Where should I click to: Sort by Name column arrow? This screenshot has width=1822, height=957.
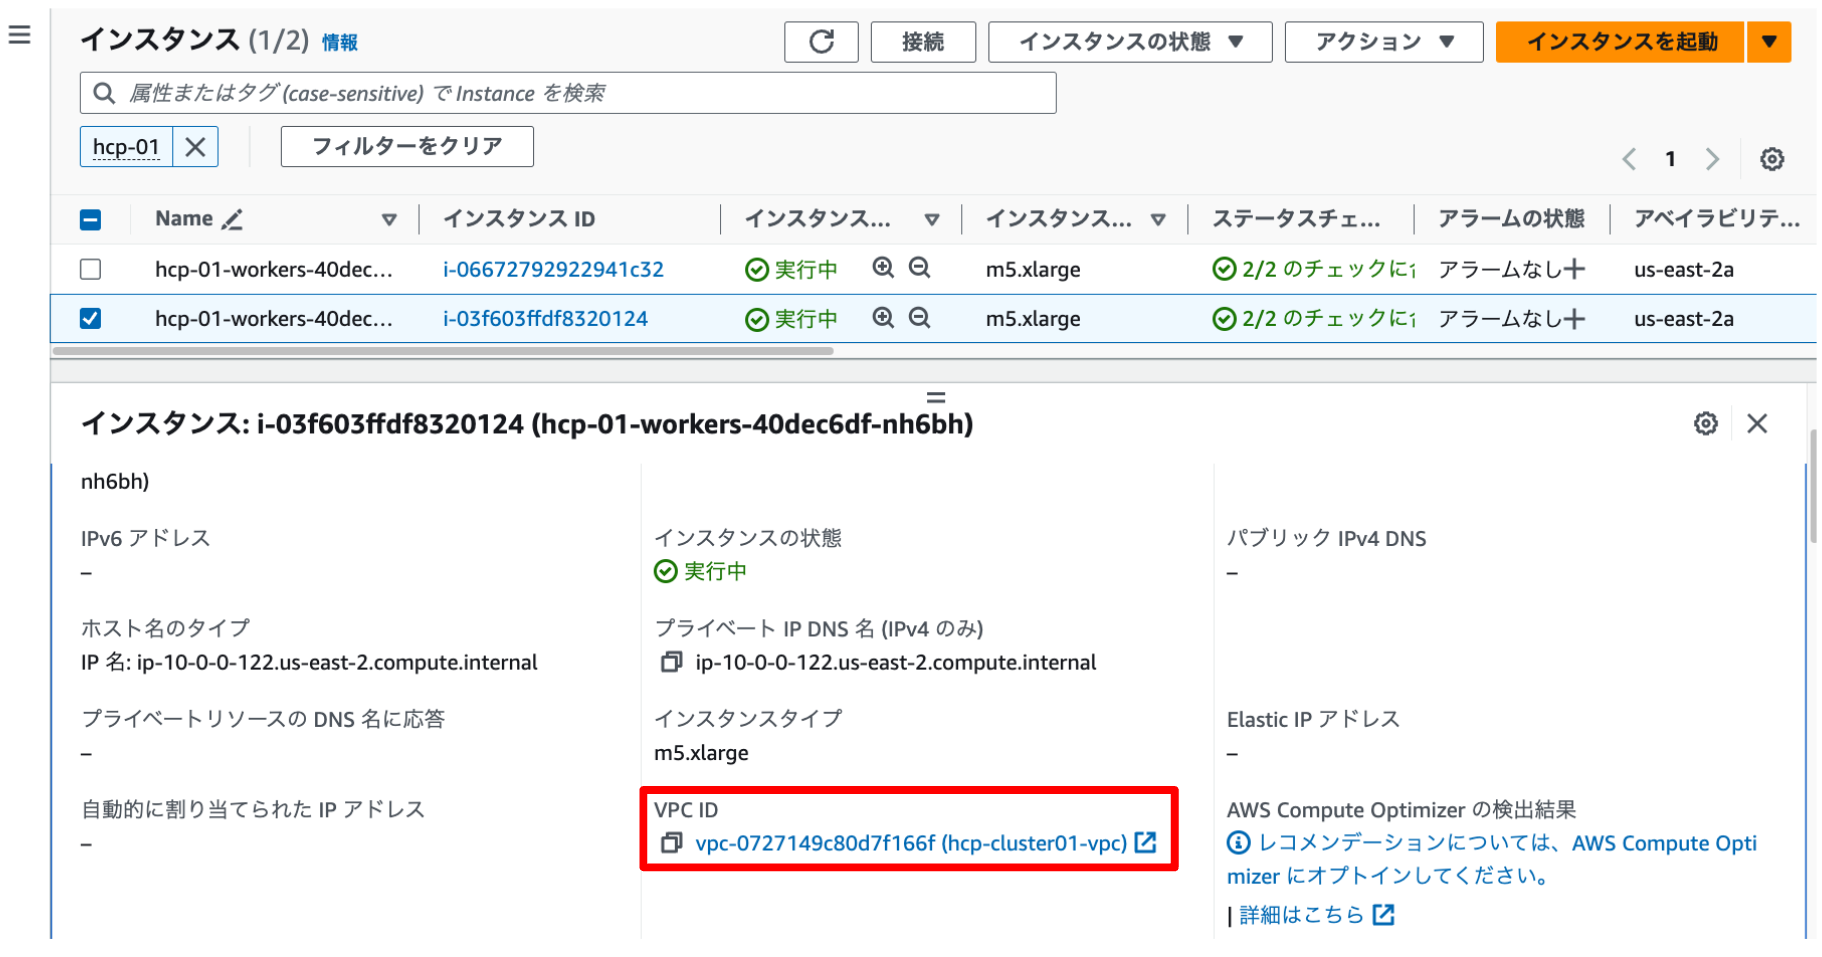point(389,220)
